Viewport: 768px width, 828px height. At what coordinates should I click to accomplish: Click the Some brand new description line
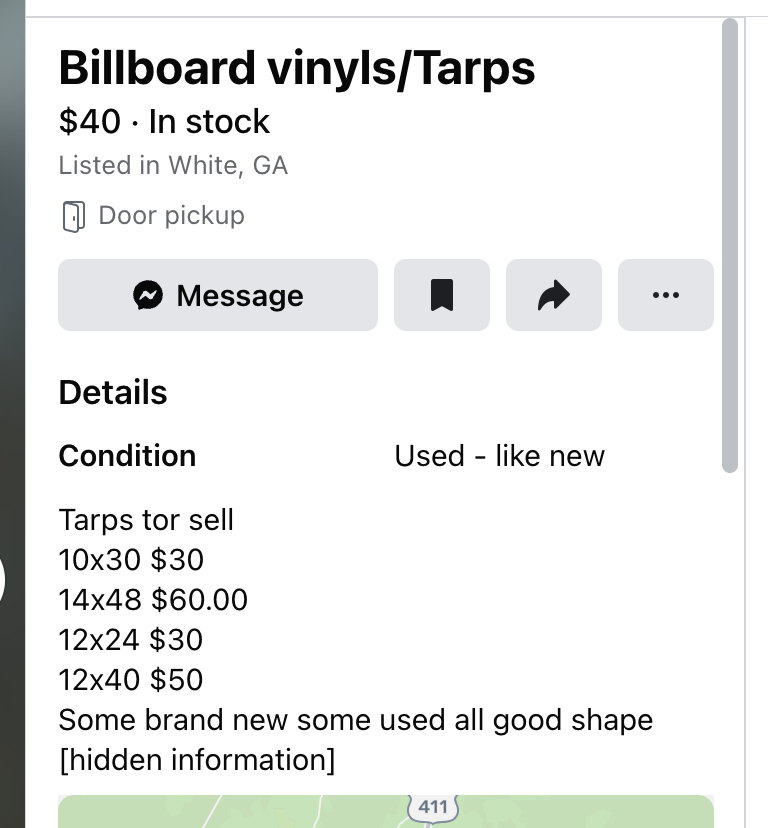(355, 720)
